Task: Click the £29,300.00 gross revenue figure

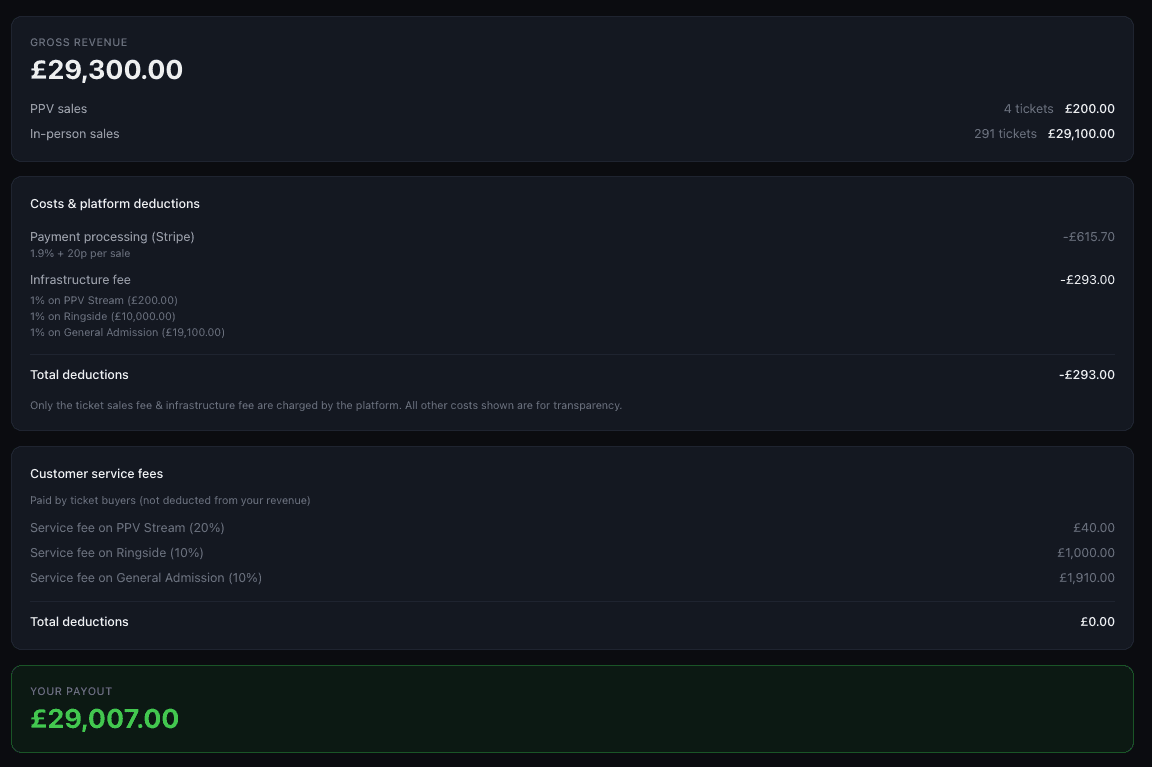Action: [x=106, y=70]
